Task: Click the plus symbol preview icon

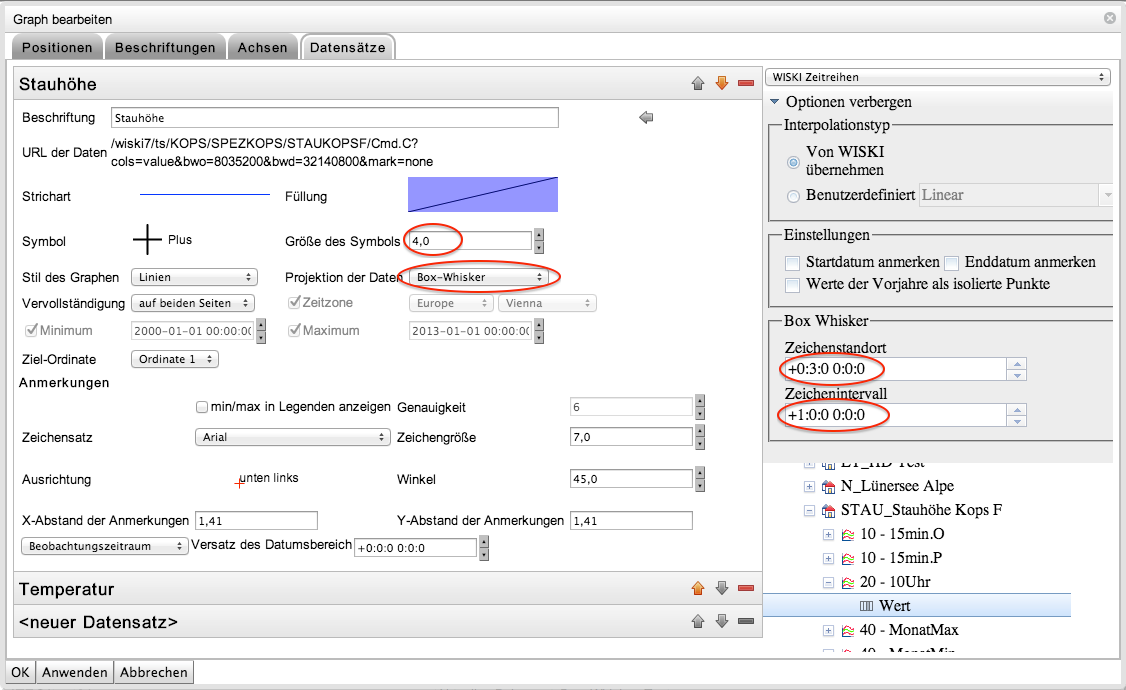Action: (x=148, y=240)
